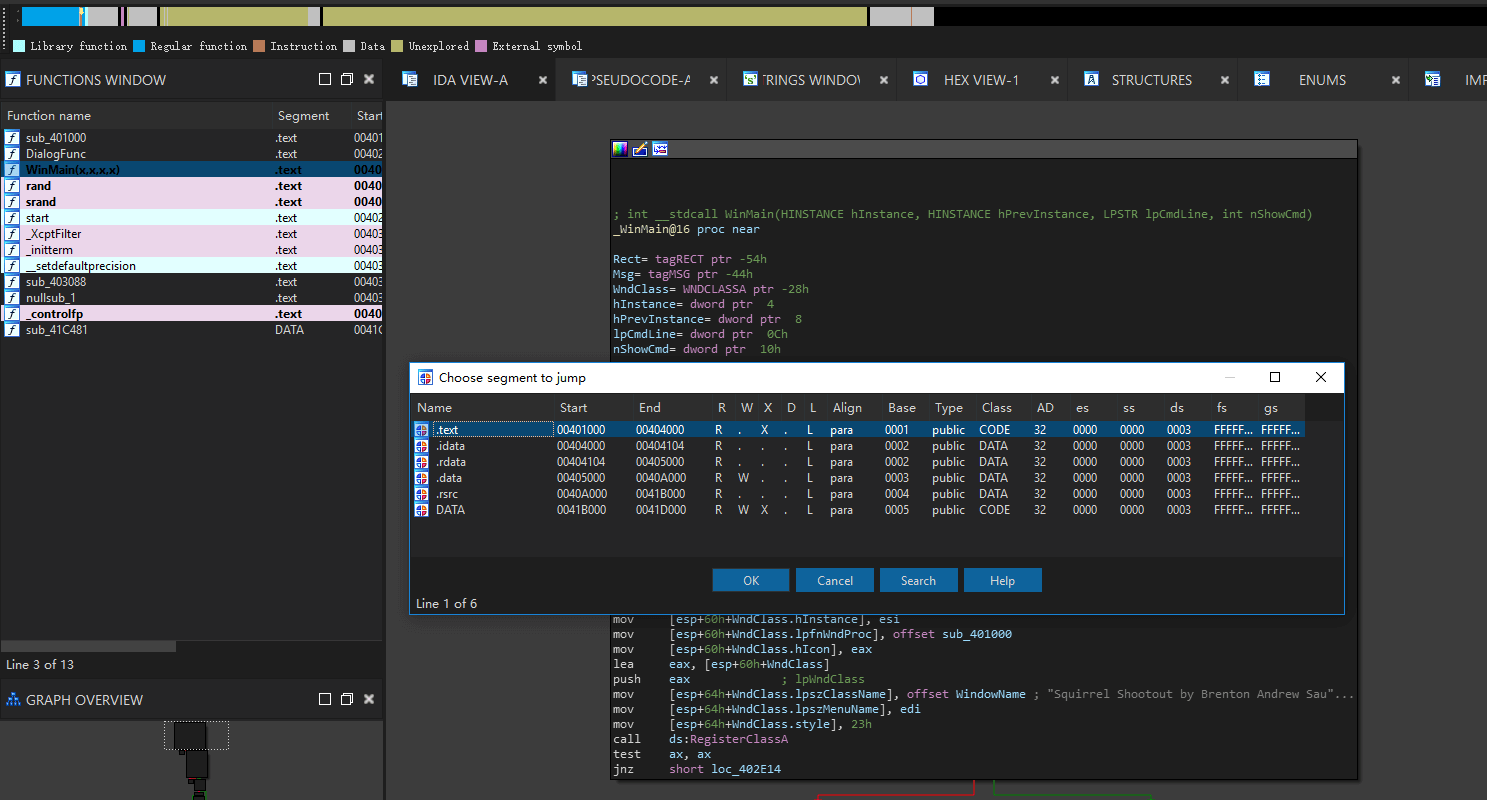This screenshot has width=1487, height=800.
Task: Switch to the Enums tab
Action: (1322, 80)
